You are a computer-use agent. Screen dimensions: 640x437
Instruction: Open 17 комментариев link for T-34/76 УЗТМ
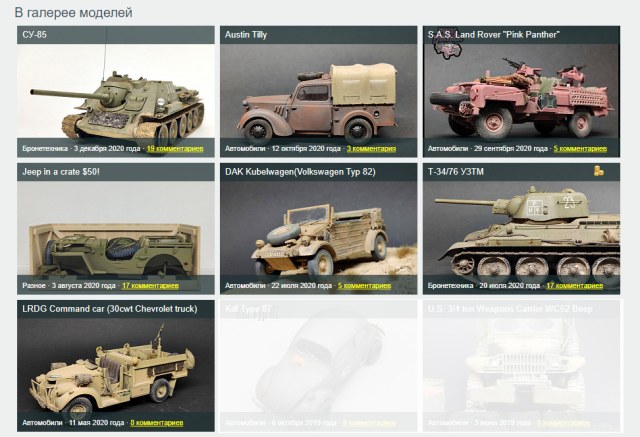(x=574, y=286)
